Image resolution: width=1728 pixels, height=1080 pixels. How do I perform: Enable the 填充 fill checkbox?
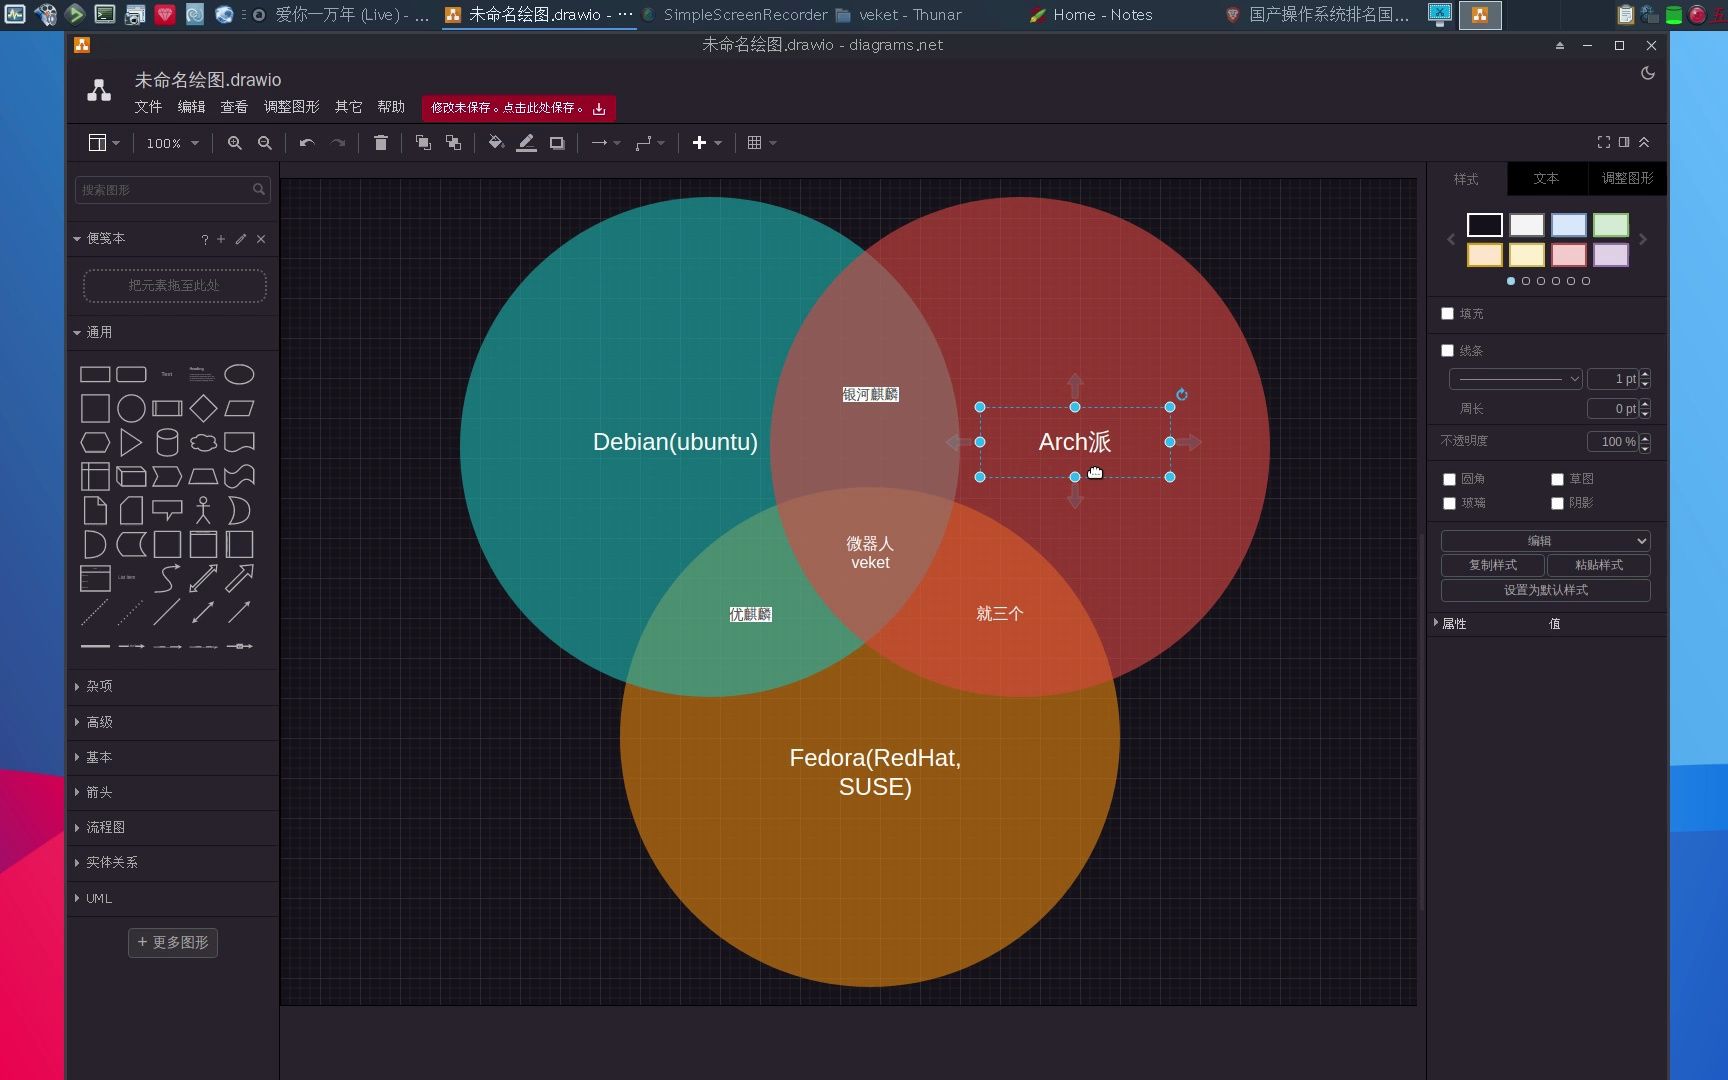point(1447,314)
